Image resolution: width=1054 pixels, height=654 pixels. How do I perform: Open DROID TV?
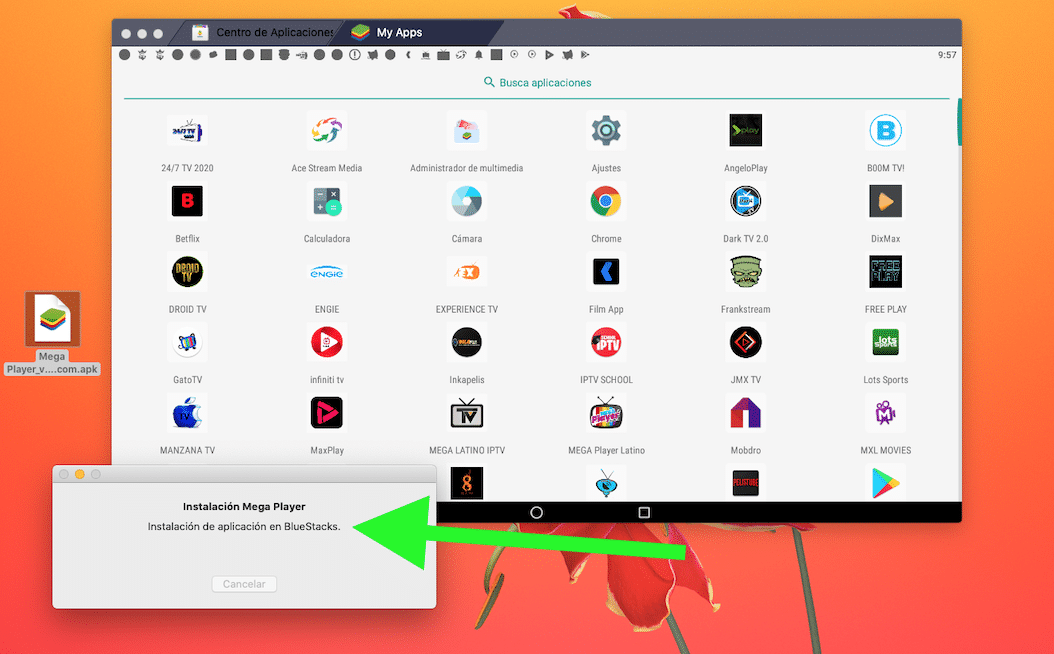point(187,271)
